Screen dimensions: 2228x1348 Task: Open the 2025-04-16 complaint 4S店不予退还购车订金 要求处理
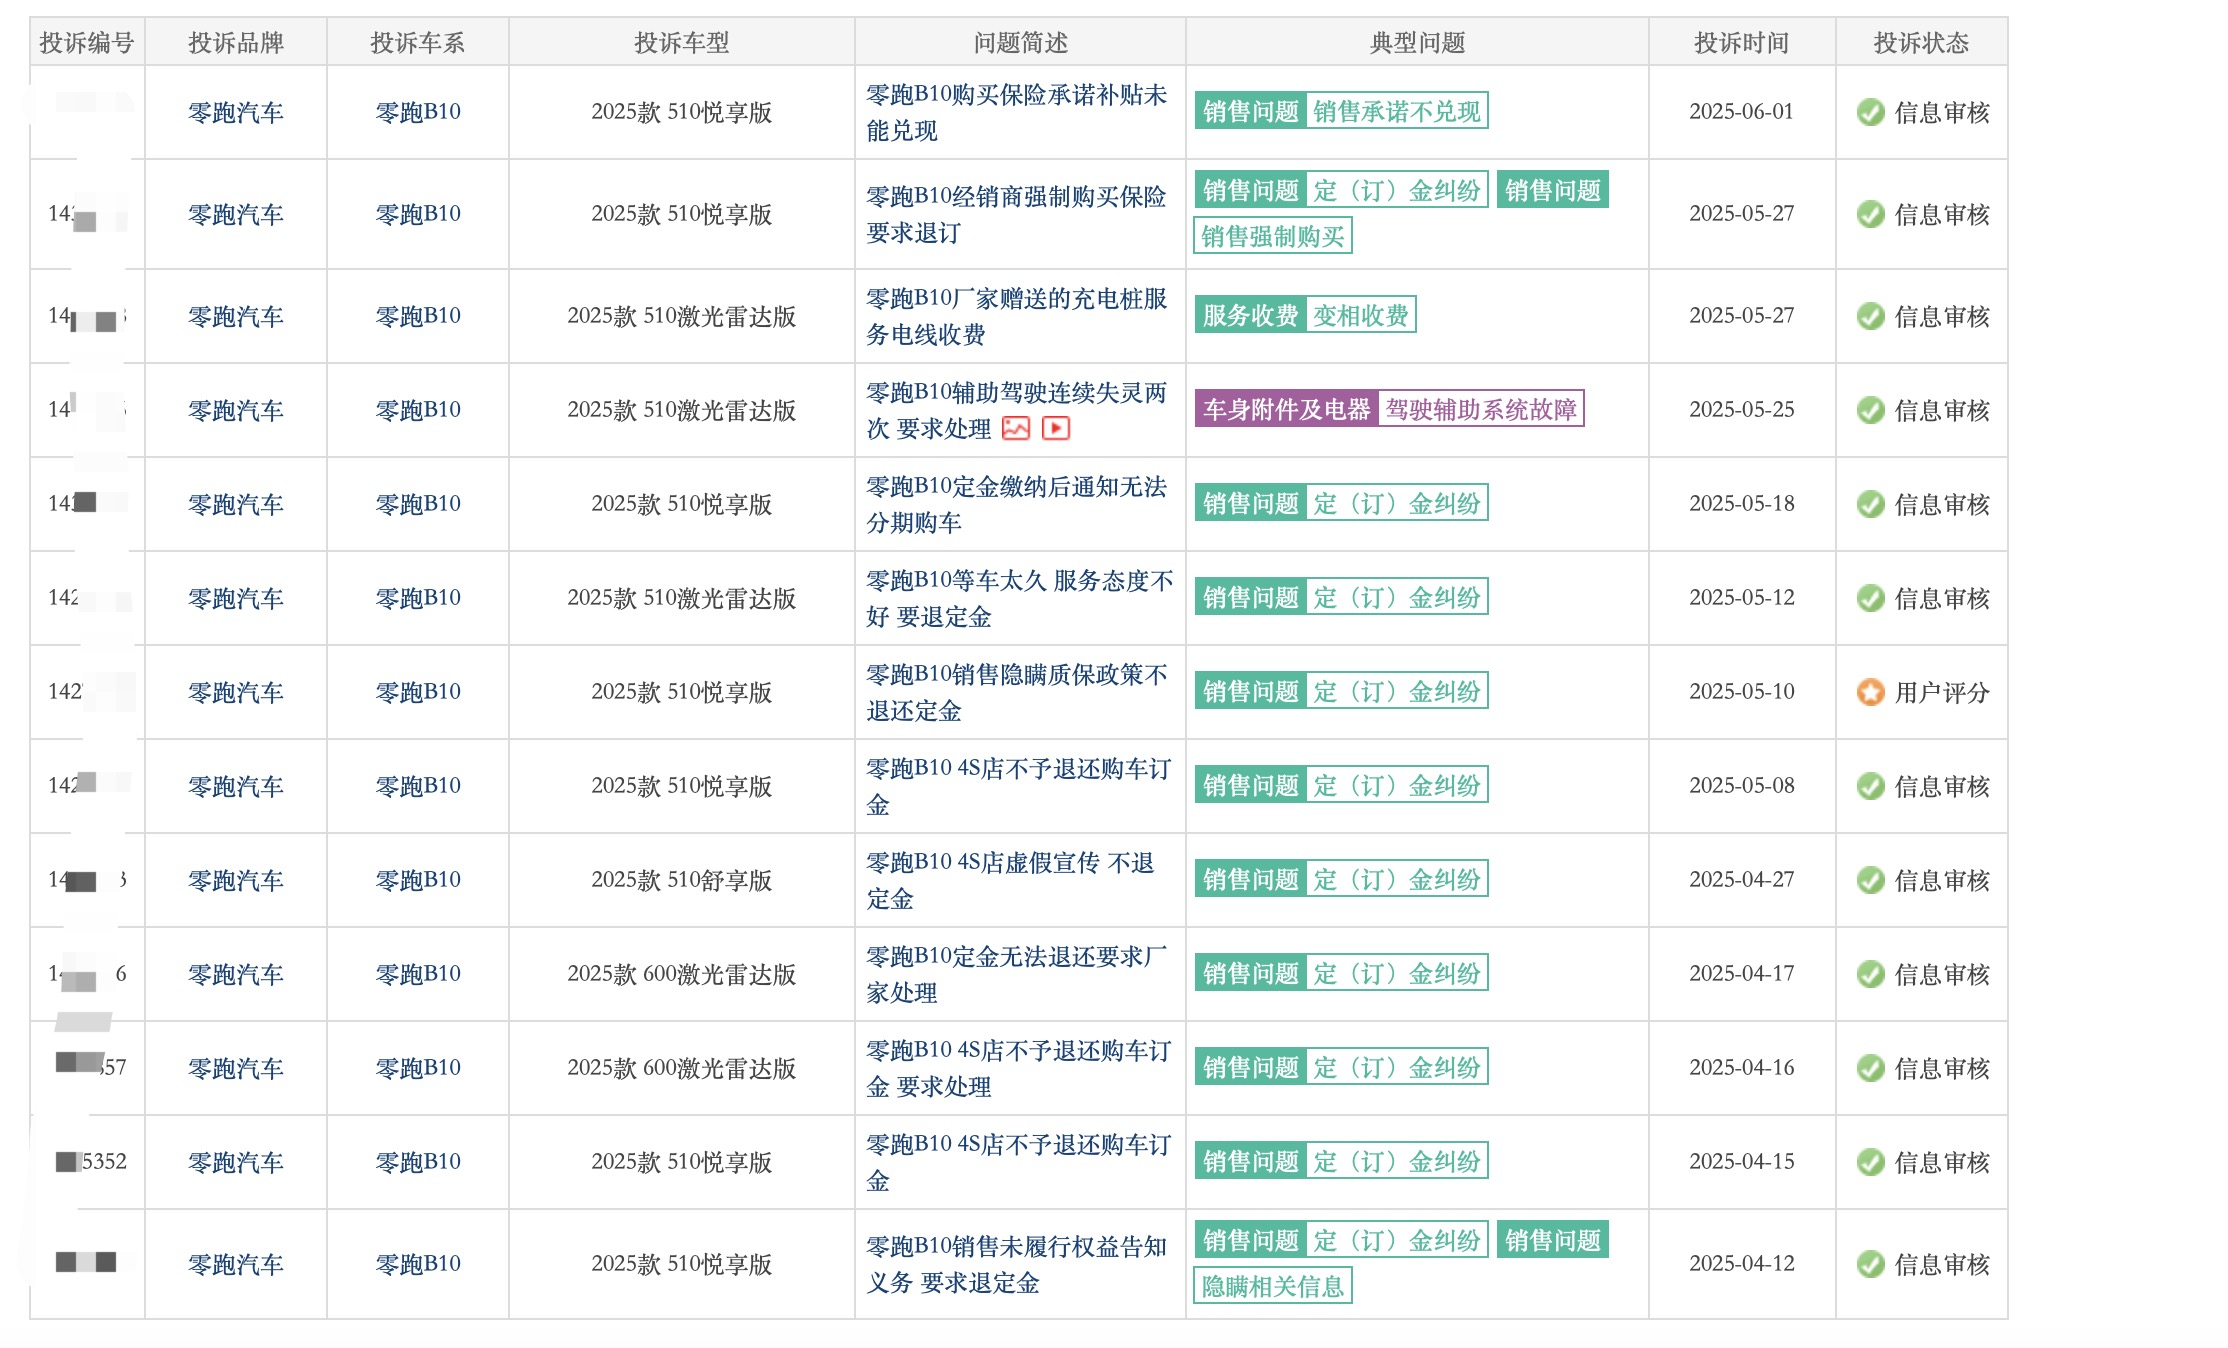1019,1068
